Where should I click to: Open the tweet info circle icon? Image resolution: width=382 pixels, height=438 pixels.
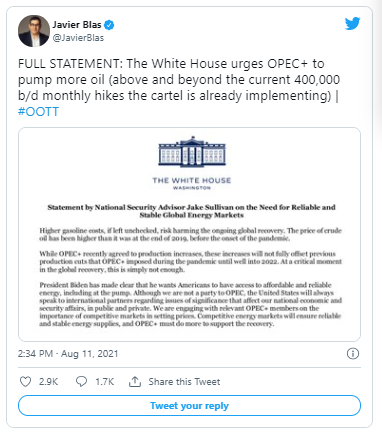click(353, 353)
